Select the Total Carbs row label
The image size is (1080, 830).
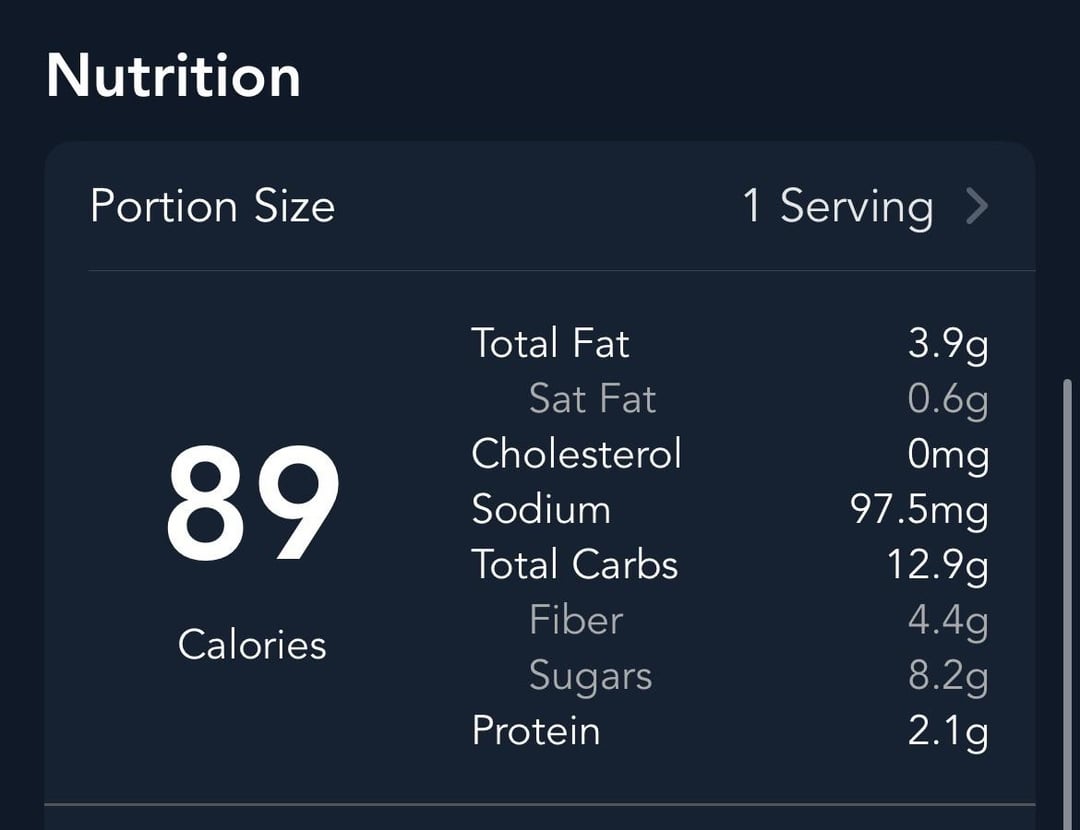coord(574,565)
